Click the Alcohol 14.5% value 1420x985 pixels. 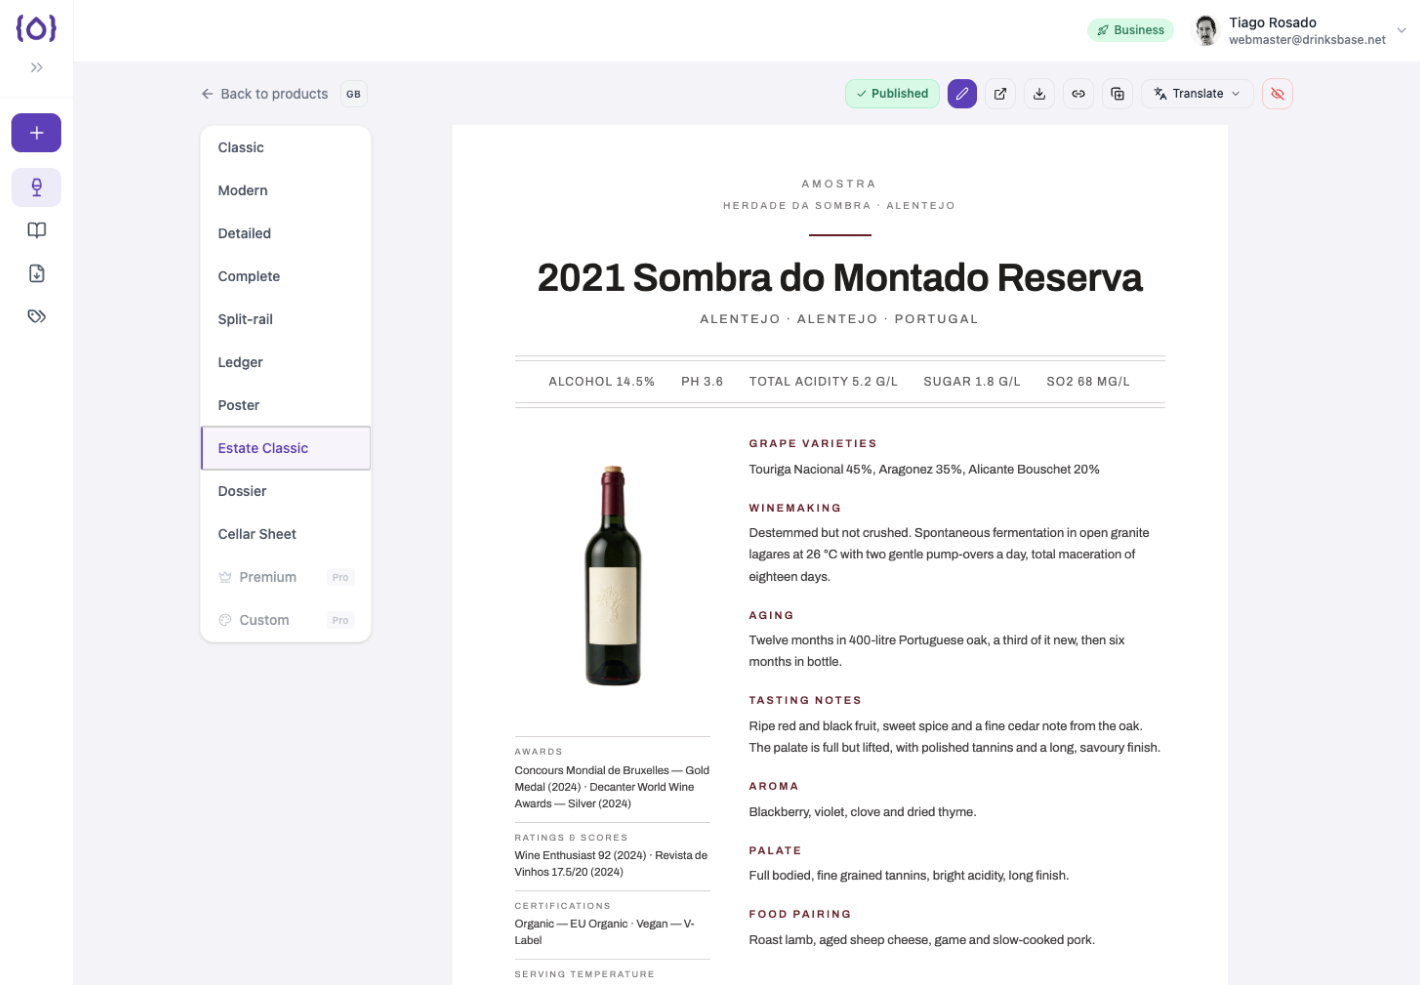pos(601,382)
